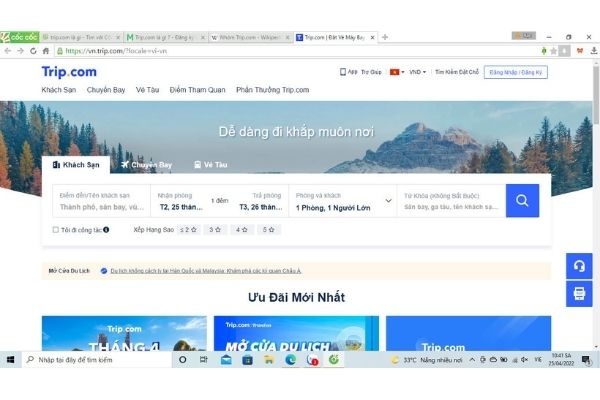Click the browser home icon
The height and width of the screenshot is (400, 600).
pos(46,51)
